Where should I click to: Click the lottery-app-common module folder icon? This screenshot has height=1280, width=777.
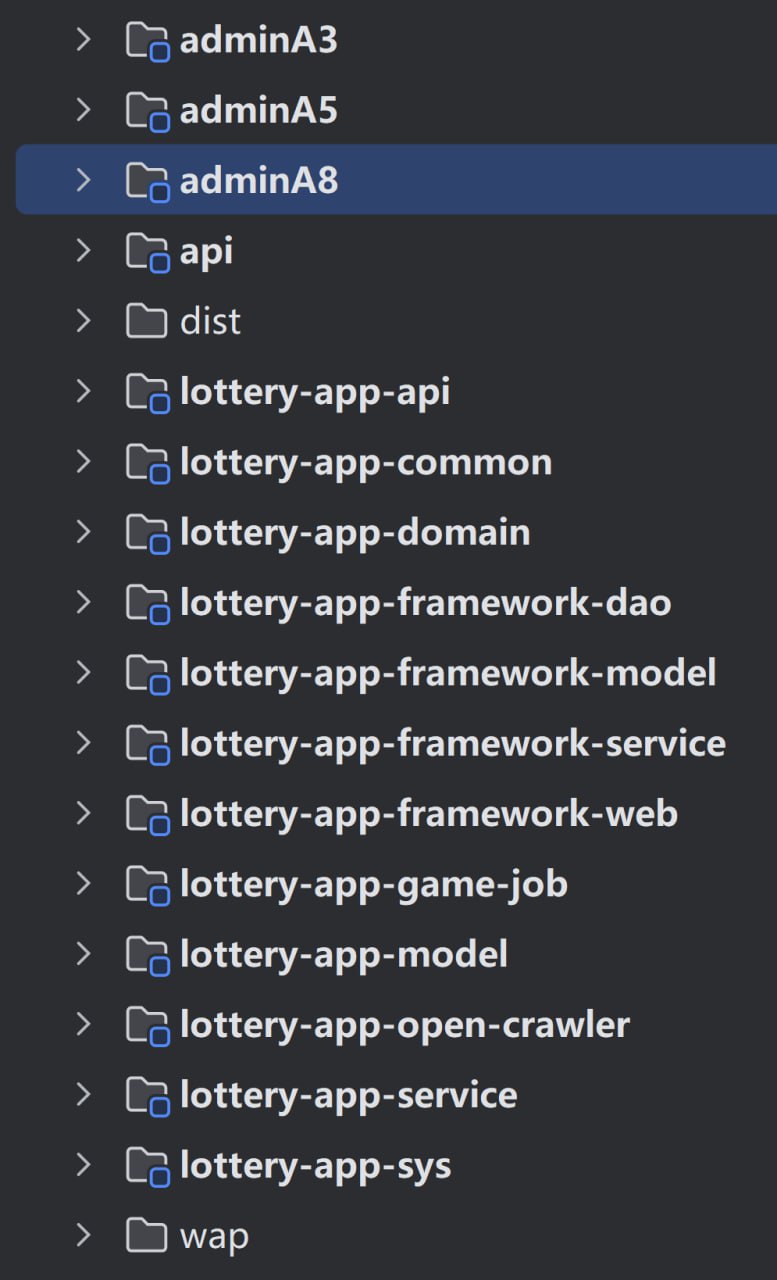[147, 463]
